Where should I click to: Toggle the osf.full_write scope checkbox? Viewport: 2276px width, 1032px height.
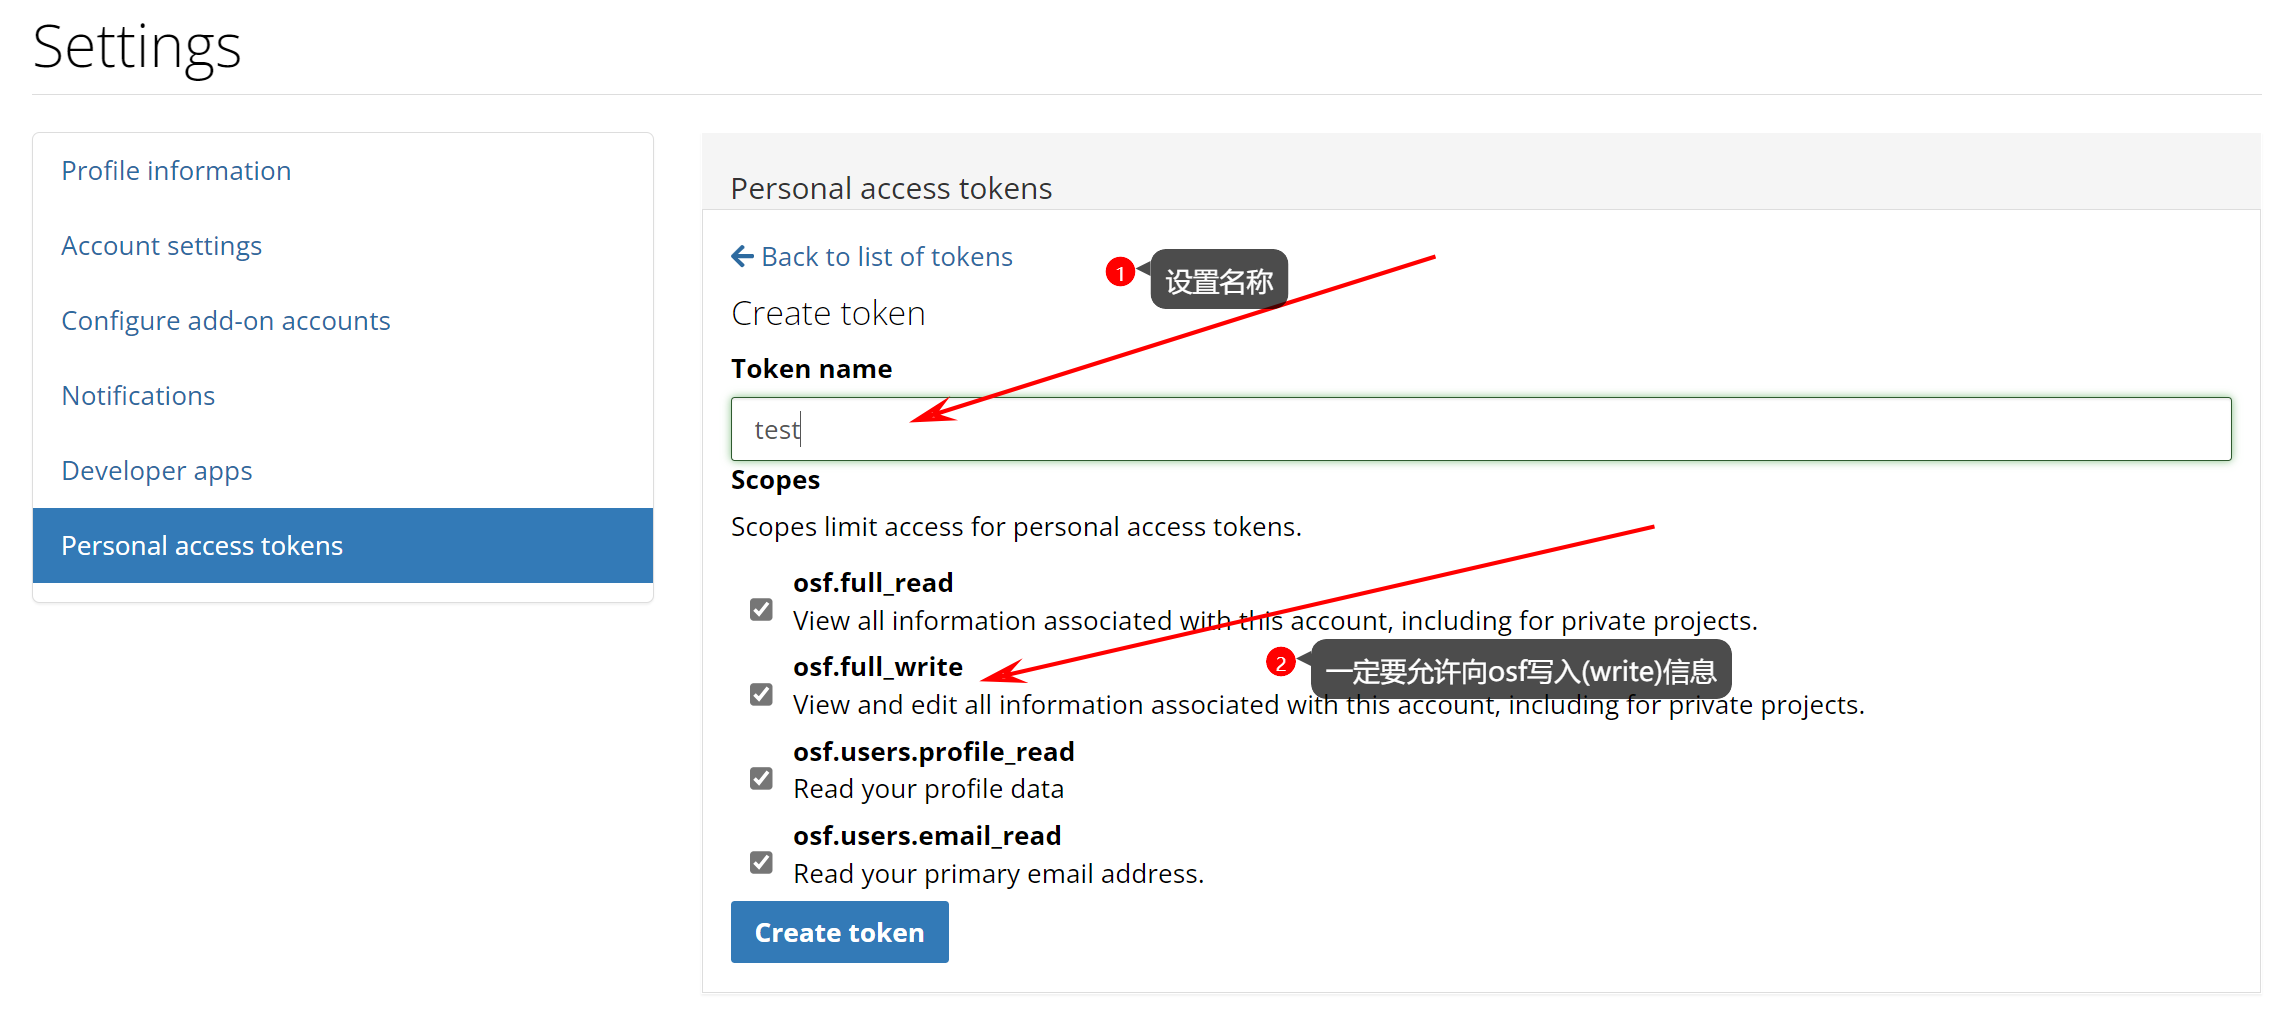click(x=761, y=694)
